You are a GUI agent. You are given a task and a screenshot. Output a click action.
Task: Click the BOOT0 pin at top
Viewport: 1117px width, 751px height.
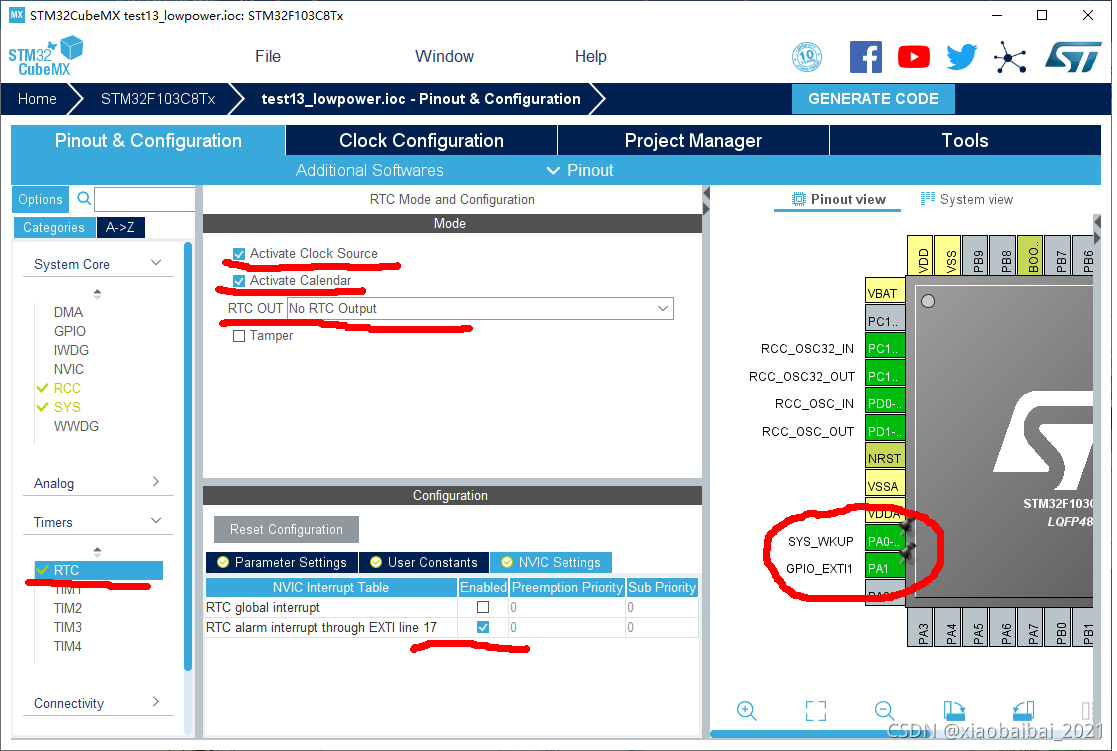pyautogui.click(x=1032, y=255)
